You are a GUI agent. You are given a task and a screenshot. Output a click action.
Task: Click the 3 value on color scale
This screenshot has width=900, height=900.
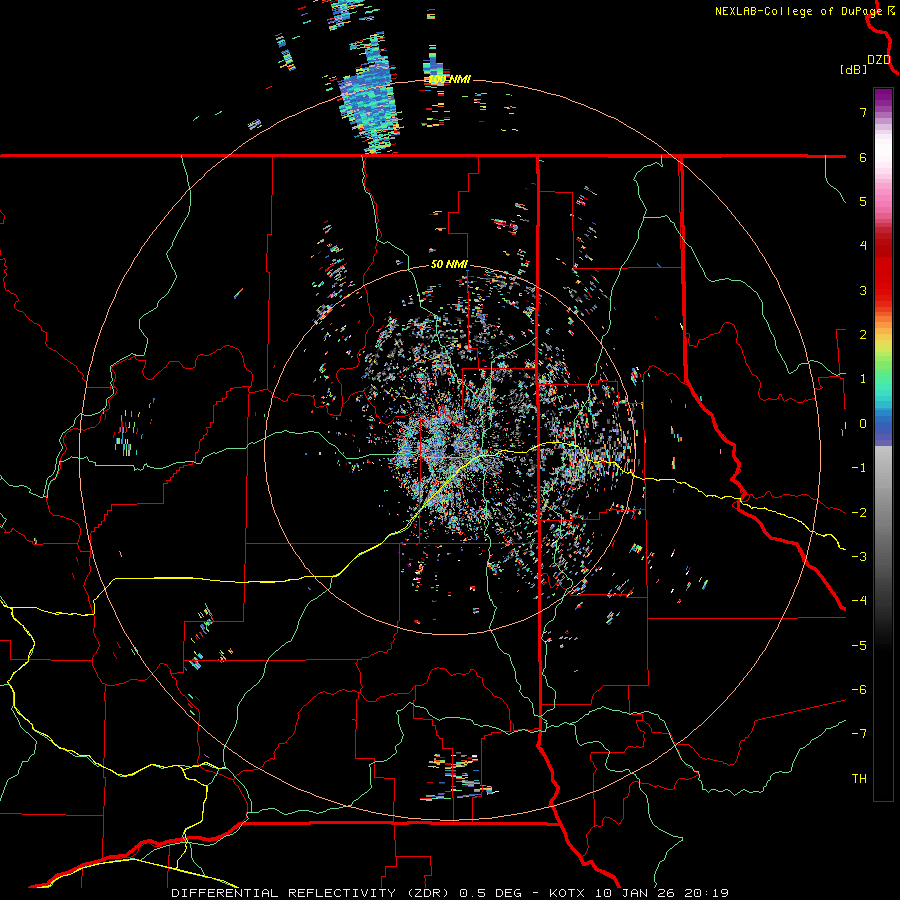[863, 290]
